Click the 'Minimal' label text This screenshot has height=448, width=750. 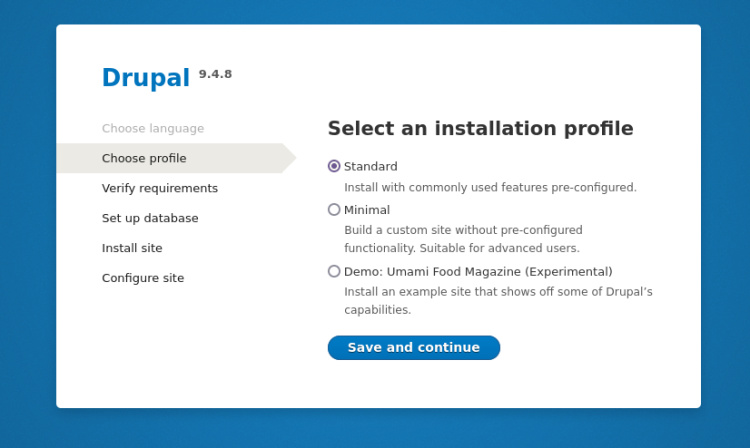point(367,210)
